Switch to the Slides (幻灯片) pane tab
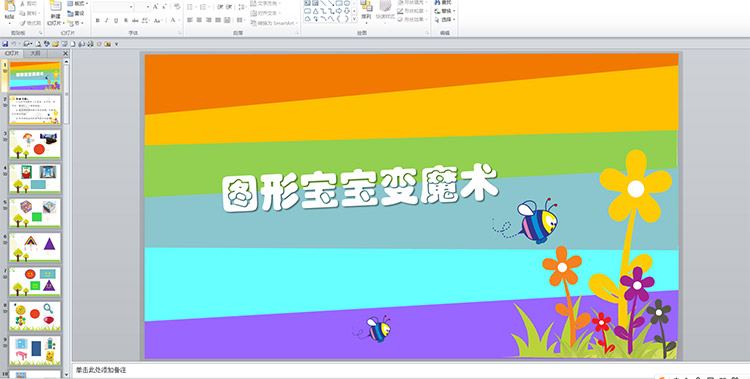The height and width of the screenshot is (379, 750). click(x=12, y=54)
